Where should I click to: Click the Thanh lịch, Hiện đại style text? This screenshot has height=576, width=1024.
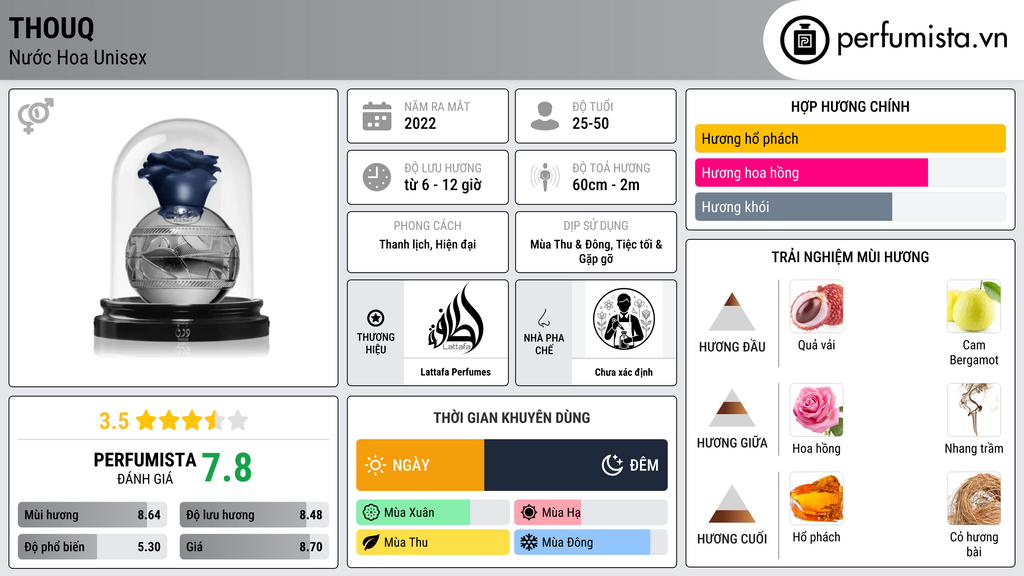[x=428, y=244]
